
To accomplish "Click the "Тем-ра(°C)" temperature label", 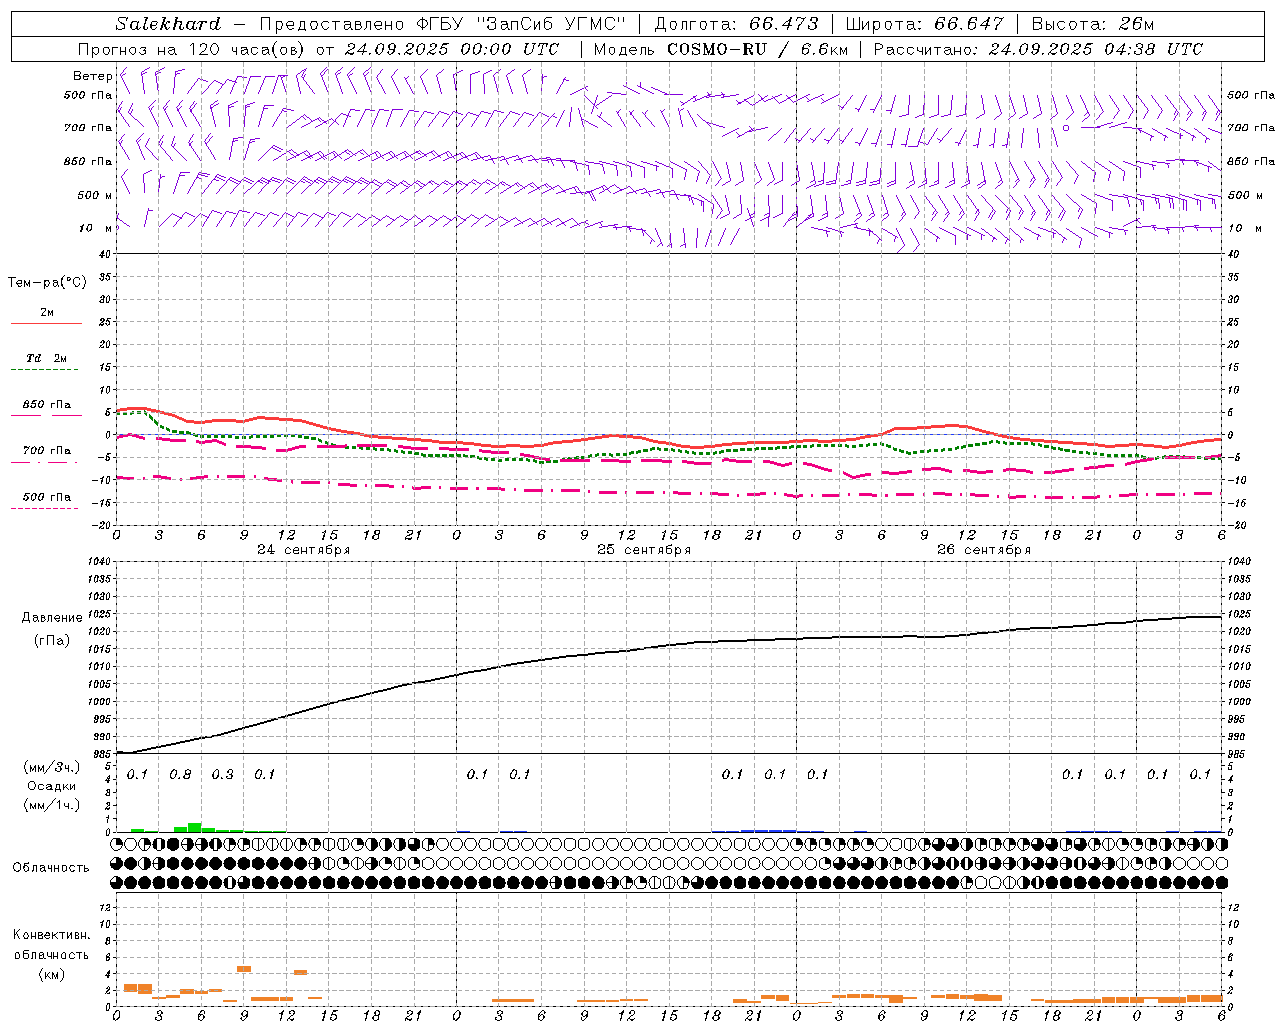I will [47, 283].
